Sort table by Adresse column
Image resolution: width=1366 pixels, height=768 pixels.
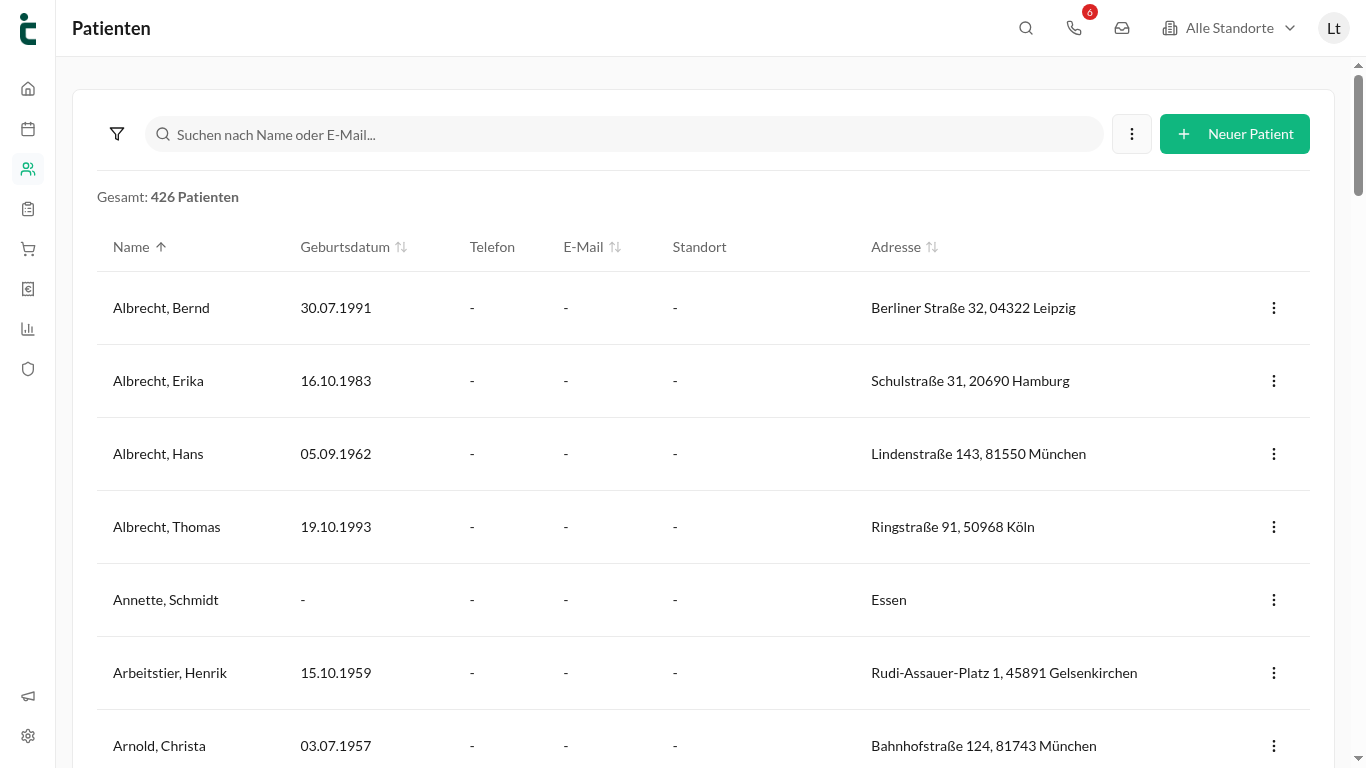(x=905, y=247)
